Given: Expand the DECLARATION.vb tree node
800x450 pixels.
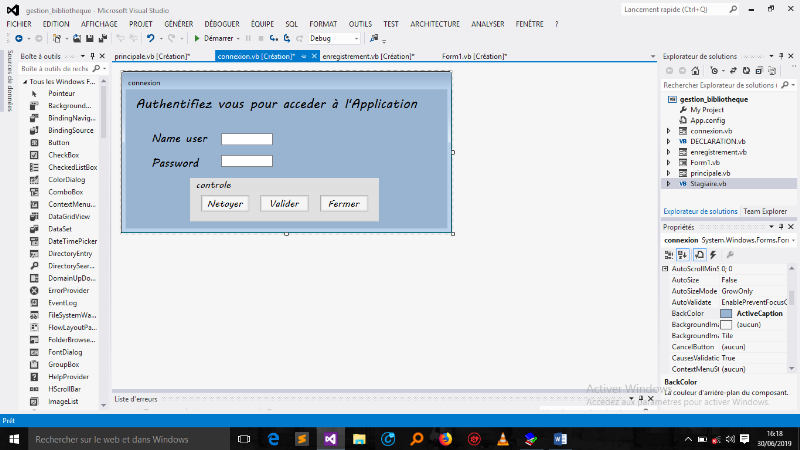Looking at the screenshot, I should click(668, 141).
